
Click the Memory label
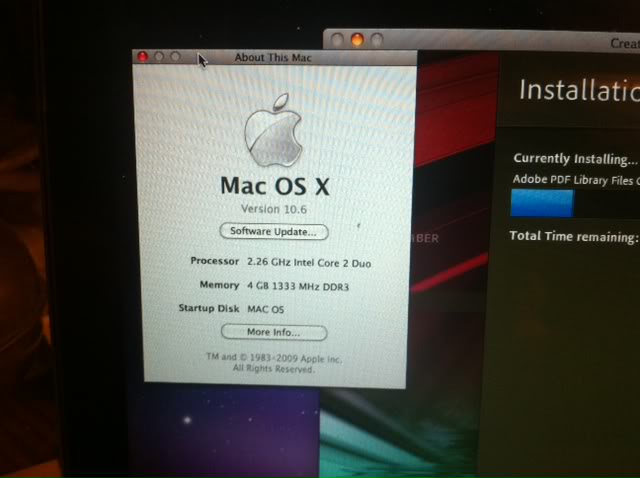[219, 285]
